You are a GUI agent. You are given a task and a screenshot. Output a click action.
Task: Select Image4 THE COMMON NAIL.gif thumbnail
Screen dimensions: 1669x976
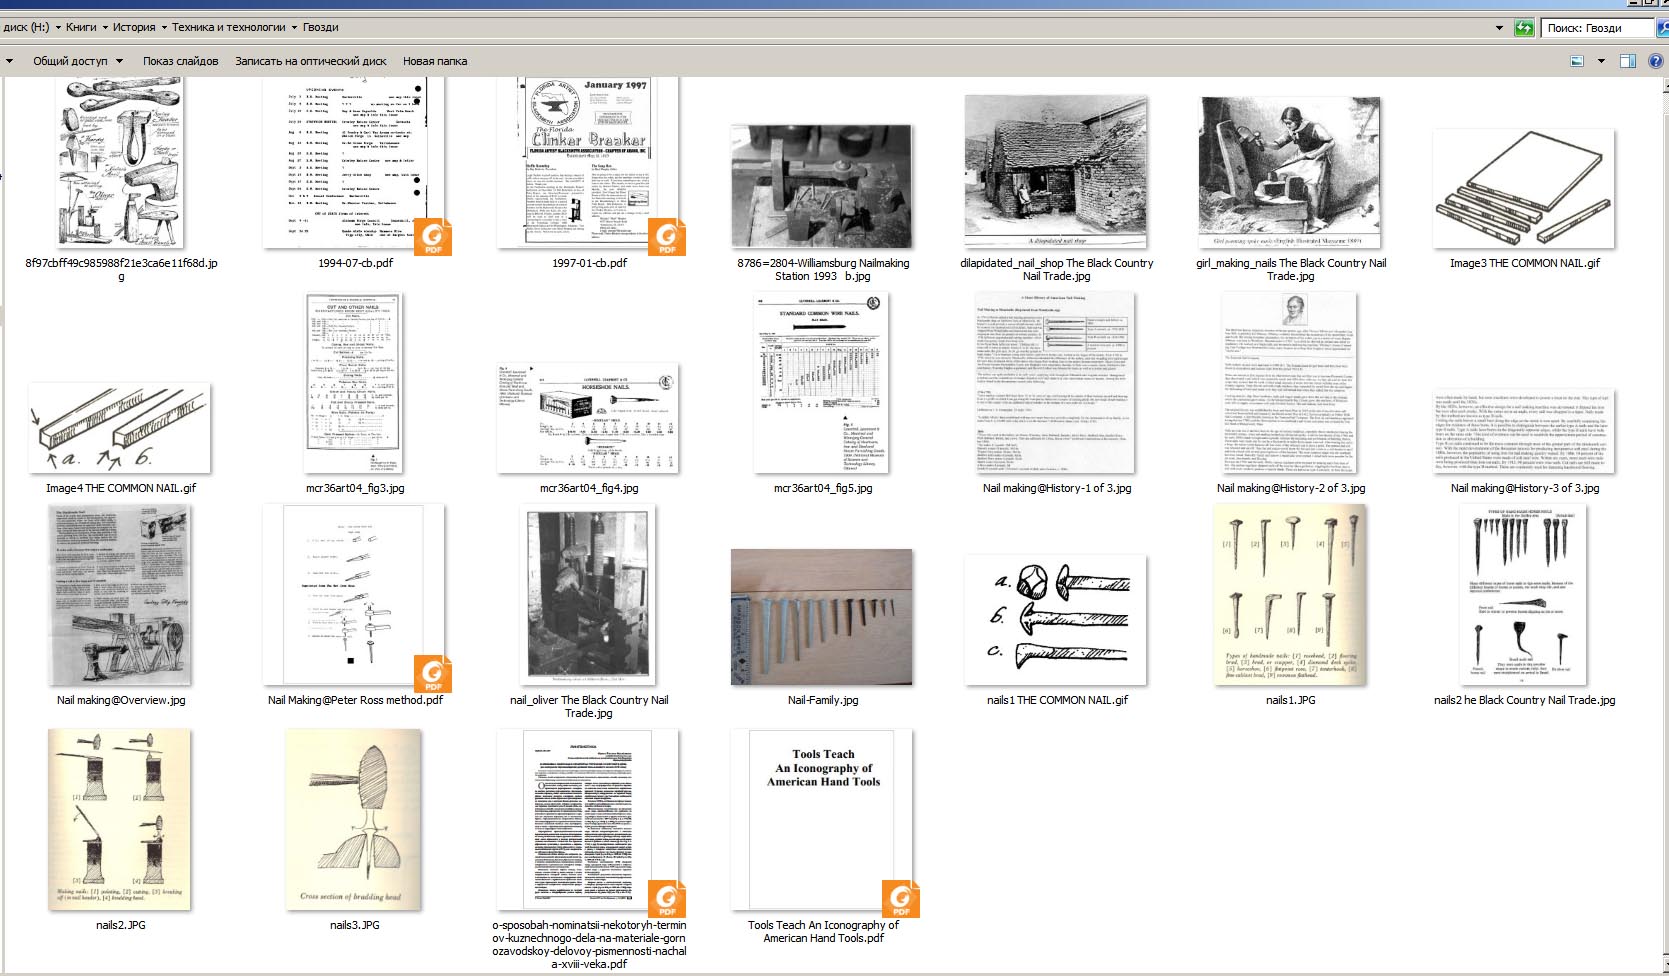(x=120, y=428)
